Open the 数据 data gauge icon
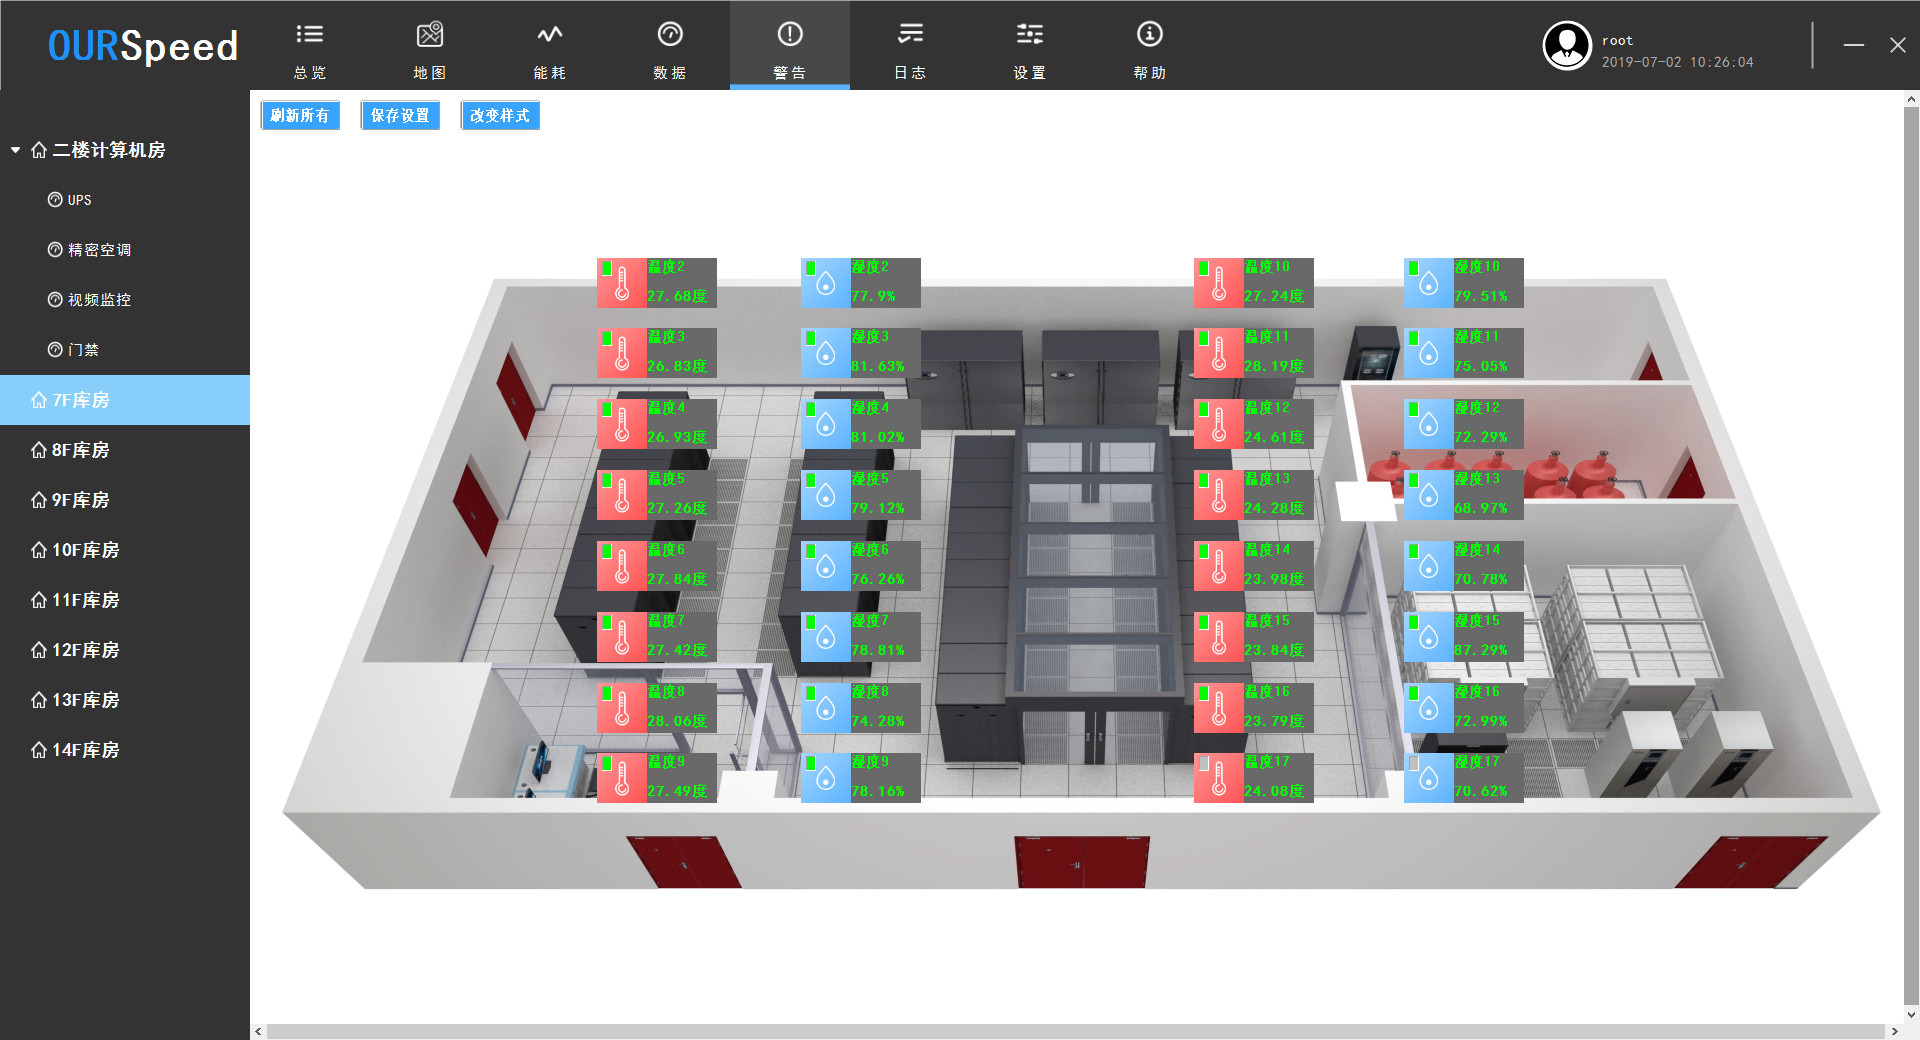The image size is (1920, 1040). [670, 35]
